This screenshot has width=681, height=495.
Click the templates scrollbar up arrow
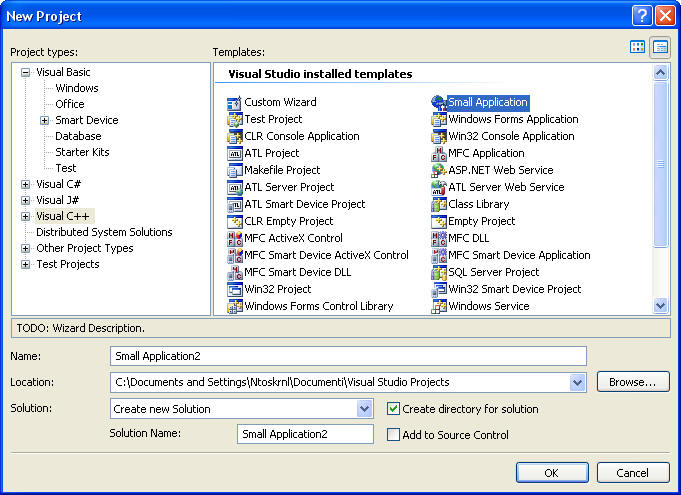tap(660, 72)
